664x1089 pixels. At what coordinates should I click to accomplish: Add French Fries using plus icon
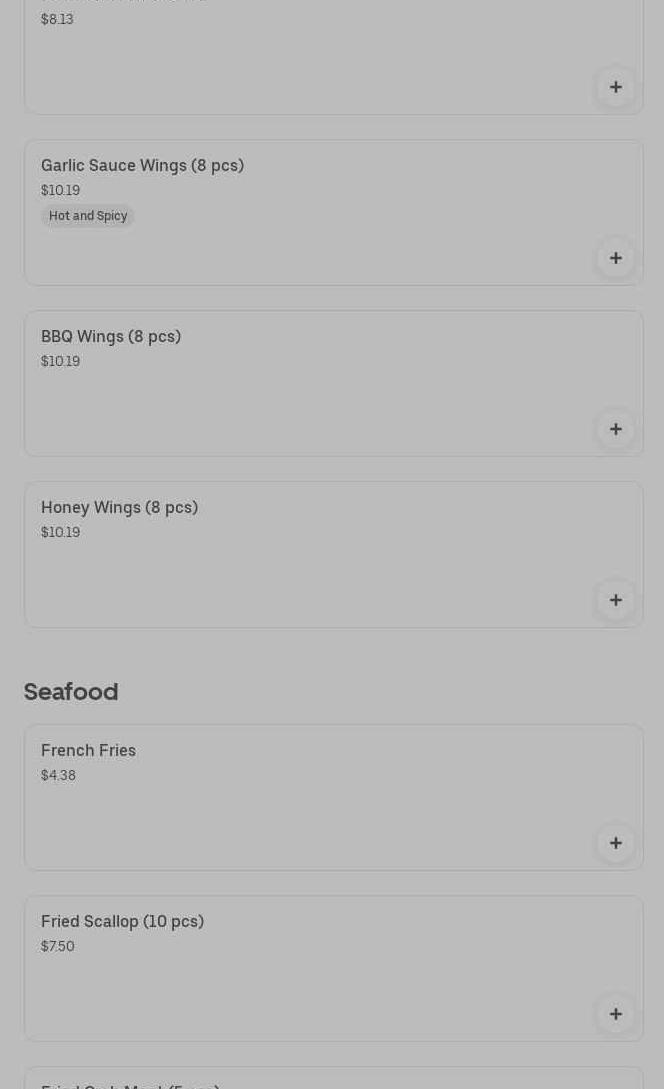[x=615, y=843]
